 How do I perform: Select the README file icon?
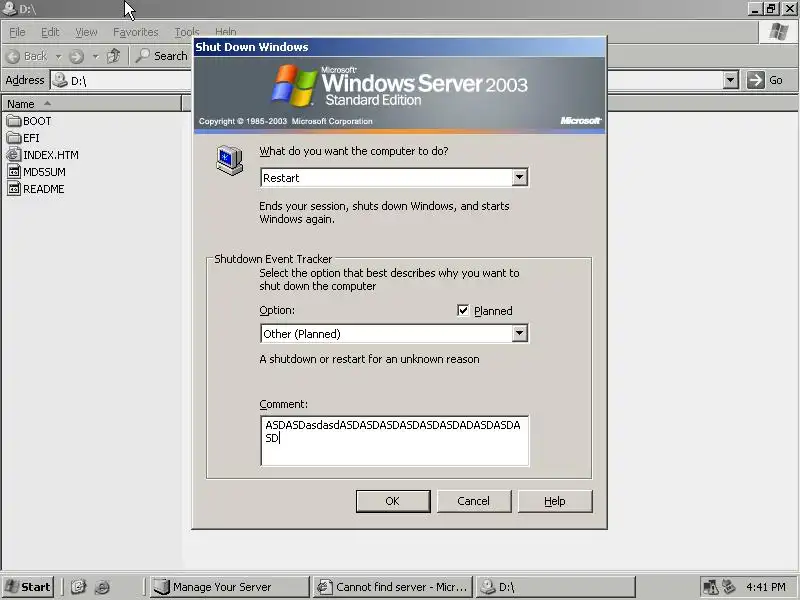[x=14, y=189]
